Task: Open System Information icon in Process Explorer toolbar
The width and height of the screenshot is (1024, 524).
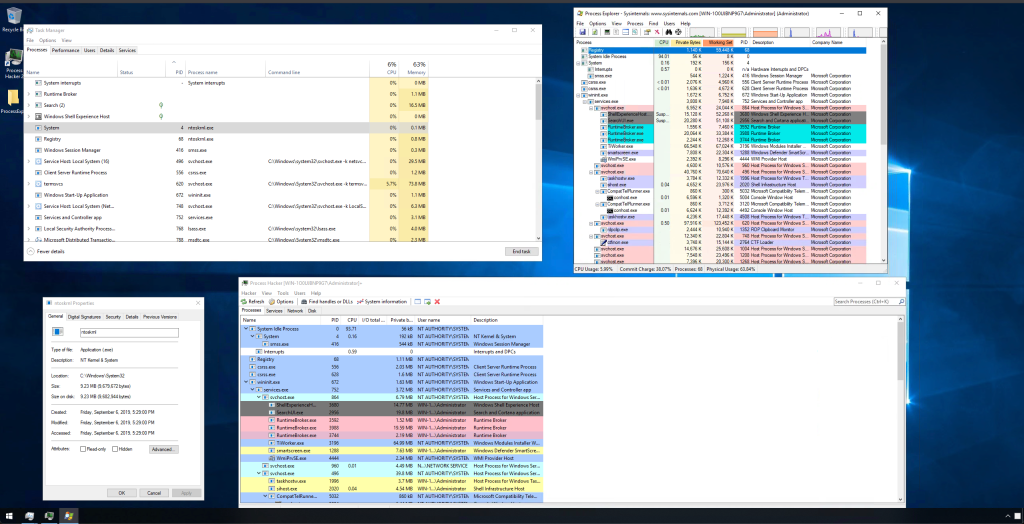Action: click(x=607, y=32)
